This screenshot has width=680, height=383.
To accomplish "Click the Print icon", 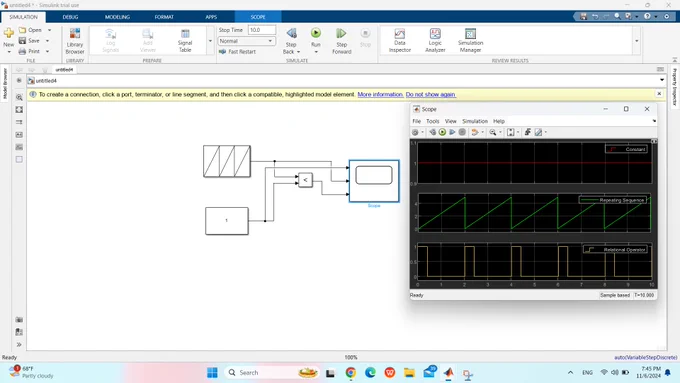I will pyautogui.click(x=23, y=51).
